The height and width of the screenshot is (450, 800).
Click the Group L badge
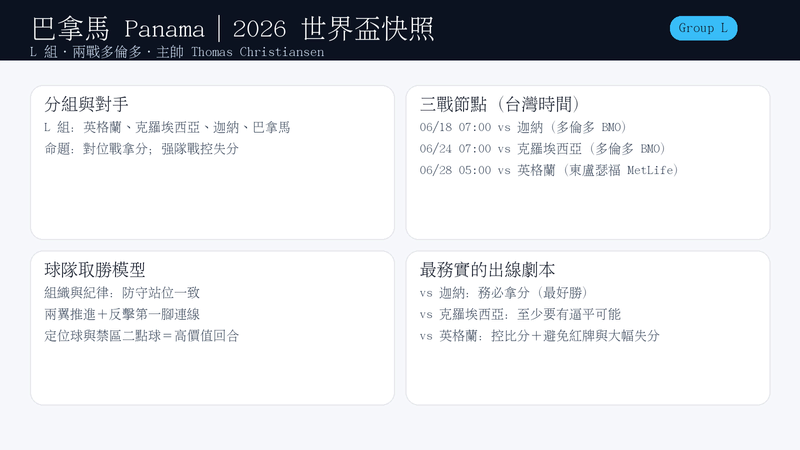click(x=703, y=28)
